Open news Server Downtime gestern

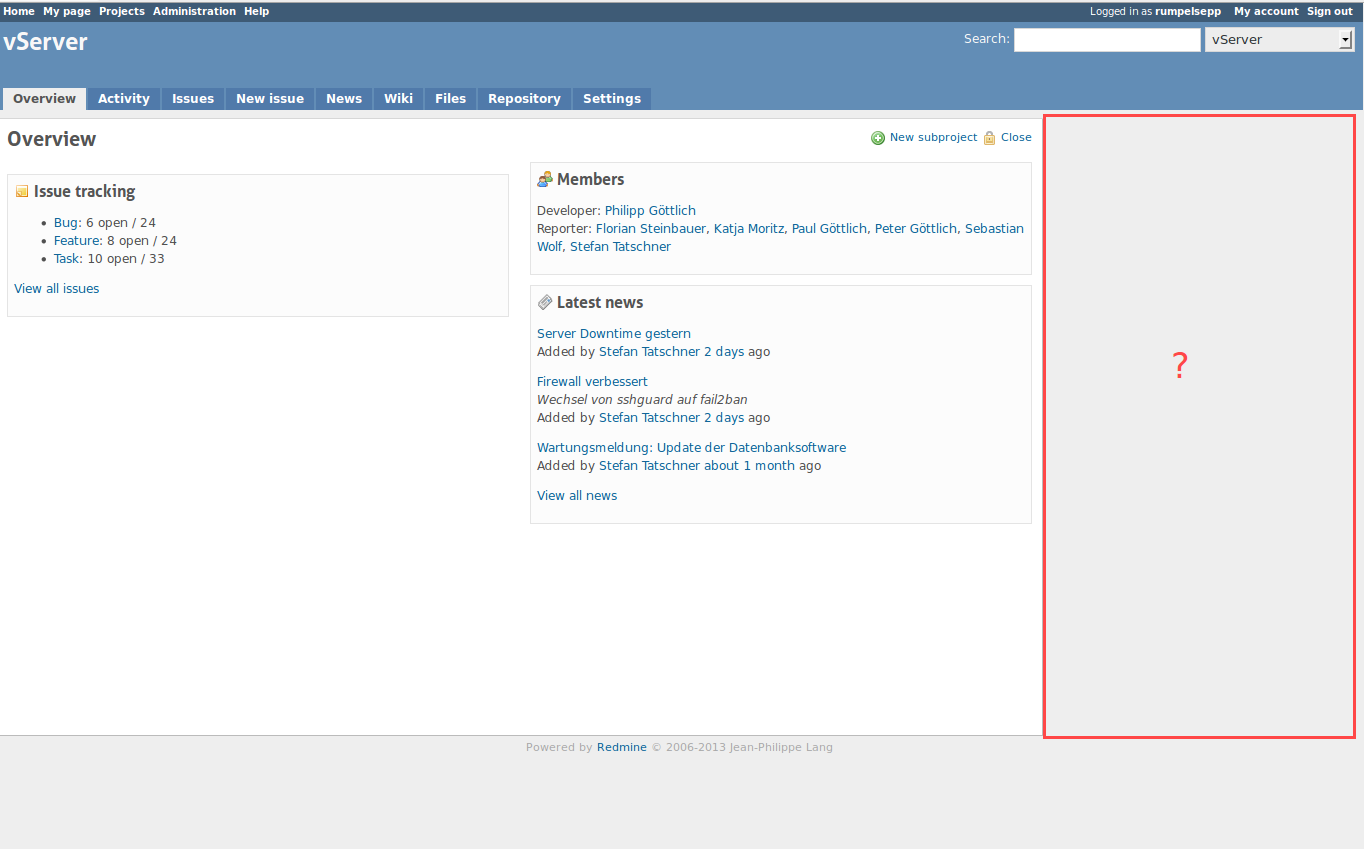[614, 334]
